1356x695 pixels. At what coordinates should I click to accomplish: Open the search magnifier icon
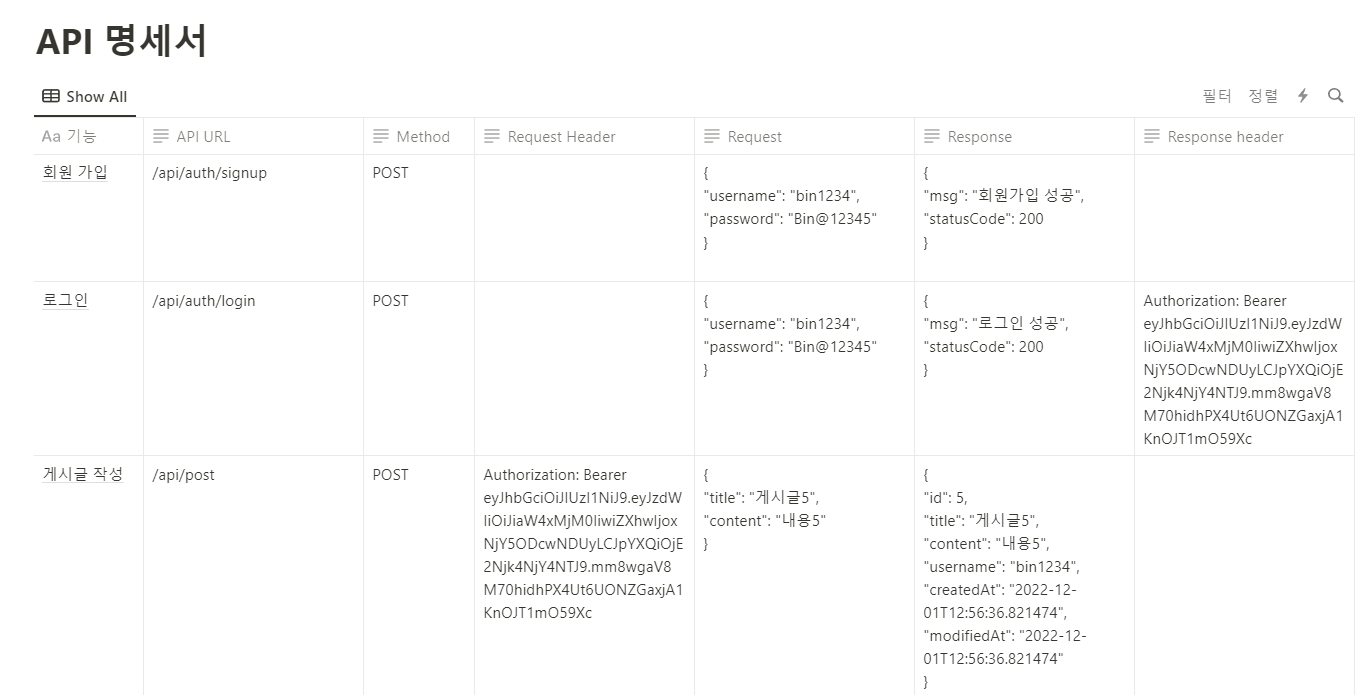[x=1335, y=96]
